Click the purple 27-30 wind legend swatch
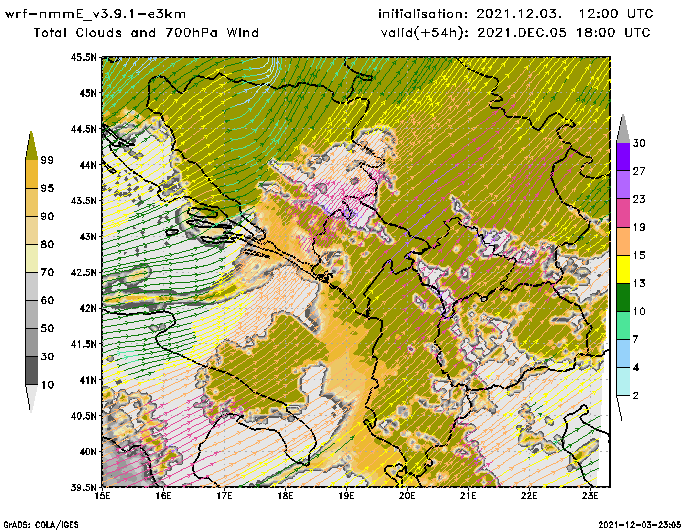700x530 pixels. click(x=623, y=157)
